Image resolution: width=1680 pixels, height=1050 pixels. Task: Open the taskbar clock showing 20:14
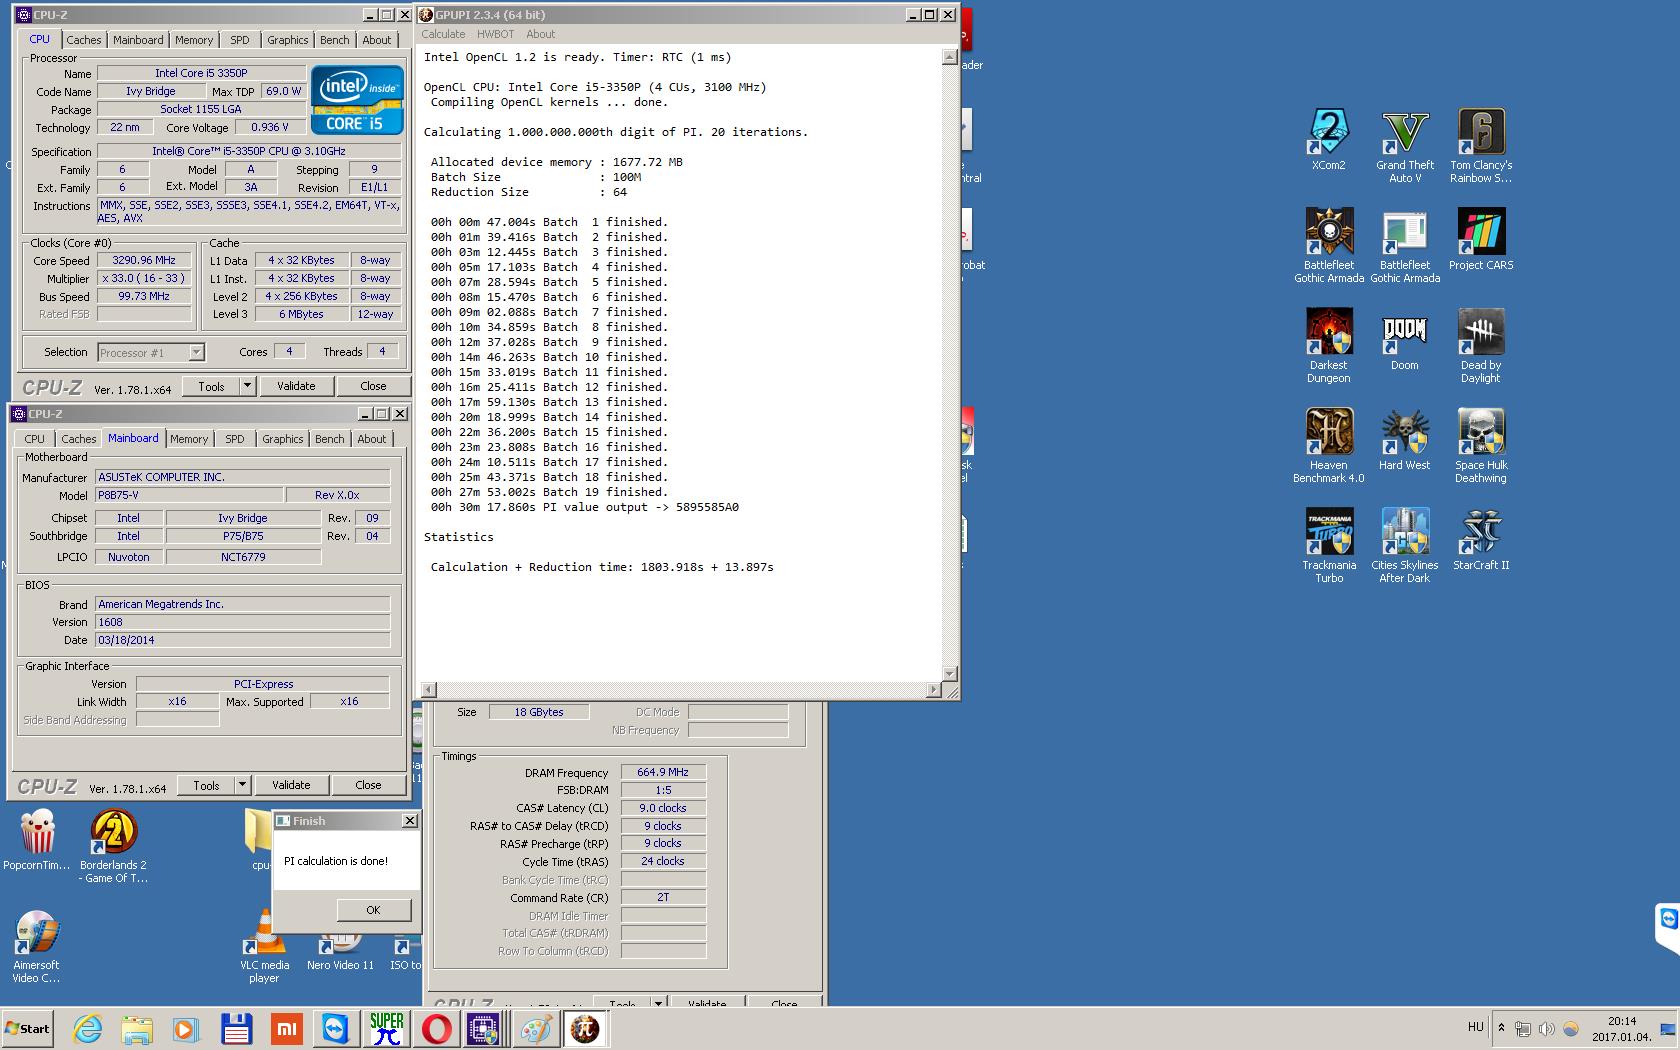coord(1622,1029)
